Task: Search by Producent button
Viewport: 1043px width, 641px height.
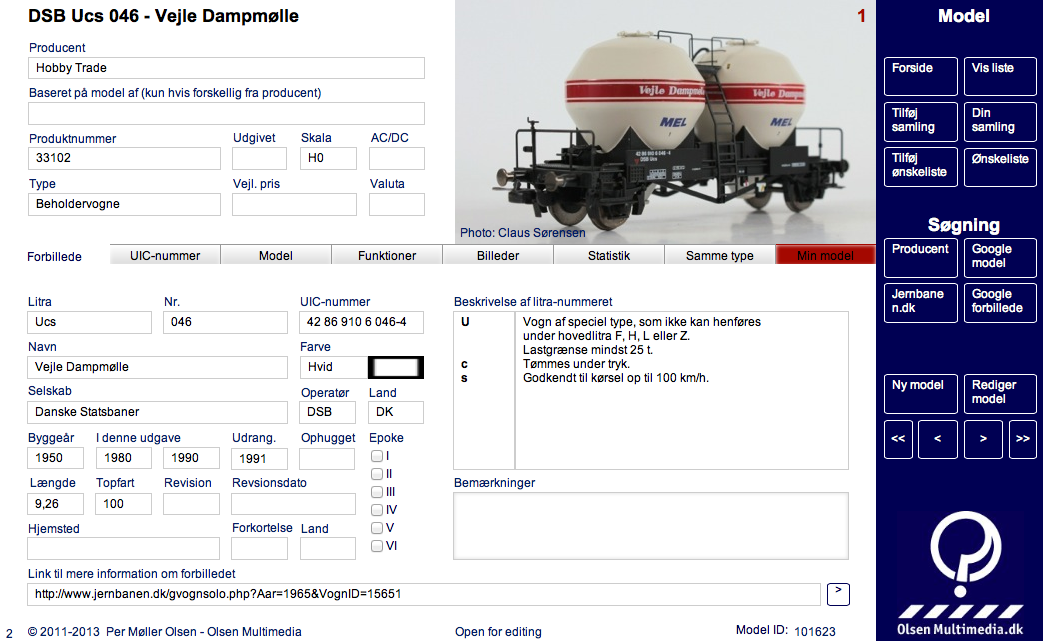Action: click(921, 257)
